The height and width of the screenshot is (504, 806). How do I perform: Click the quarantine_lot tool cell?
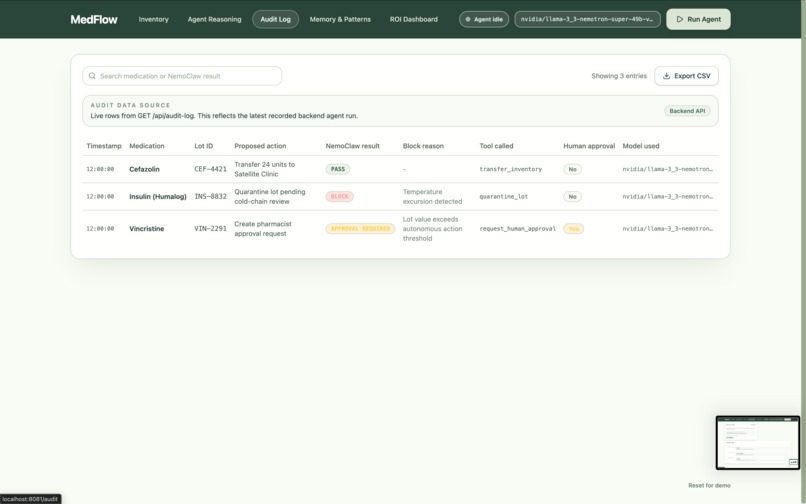[504, 196]
